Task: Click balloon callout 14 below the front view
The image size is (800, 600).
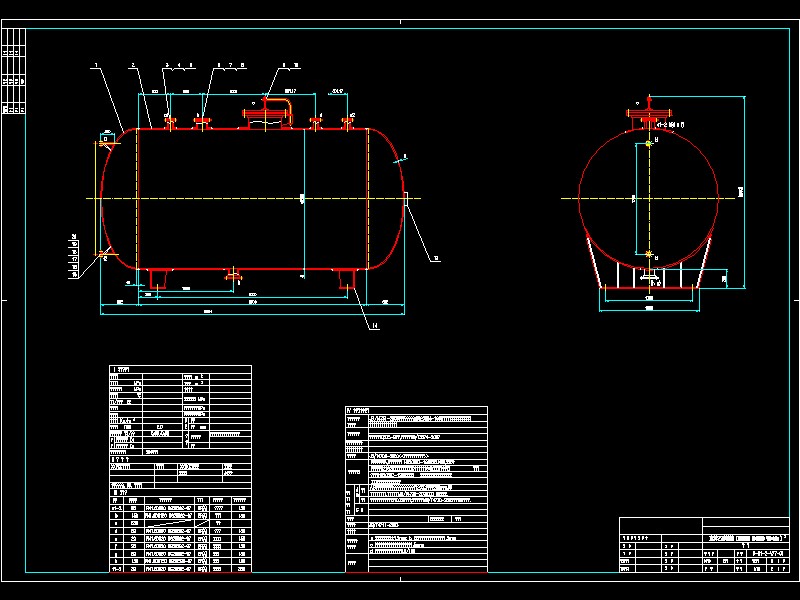Action: tap(375, 324)
